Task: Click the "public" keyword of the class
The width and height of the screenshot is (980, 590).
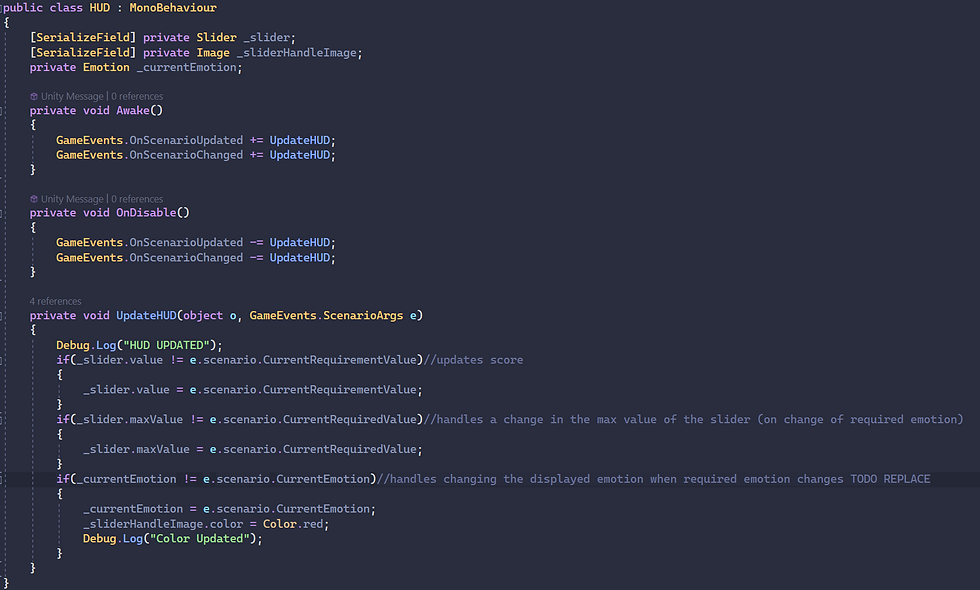Action: tap(22, 8)
